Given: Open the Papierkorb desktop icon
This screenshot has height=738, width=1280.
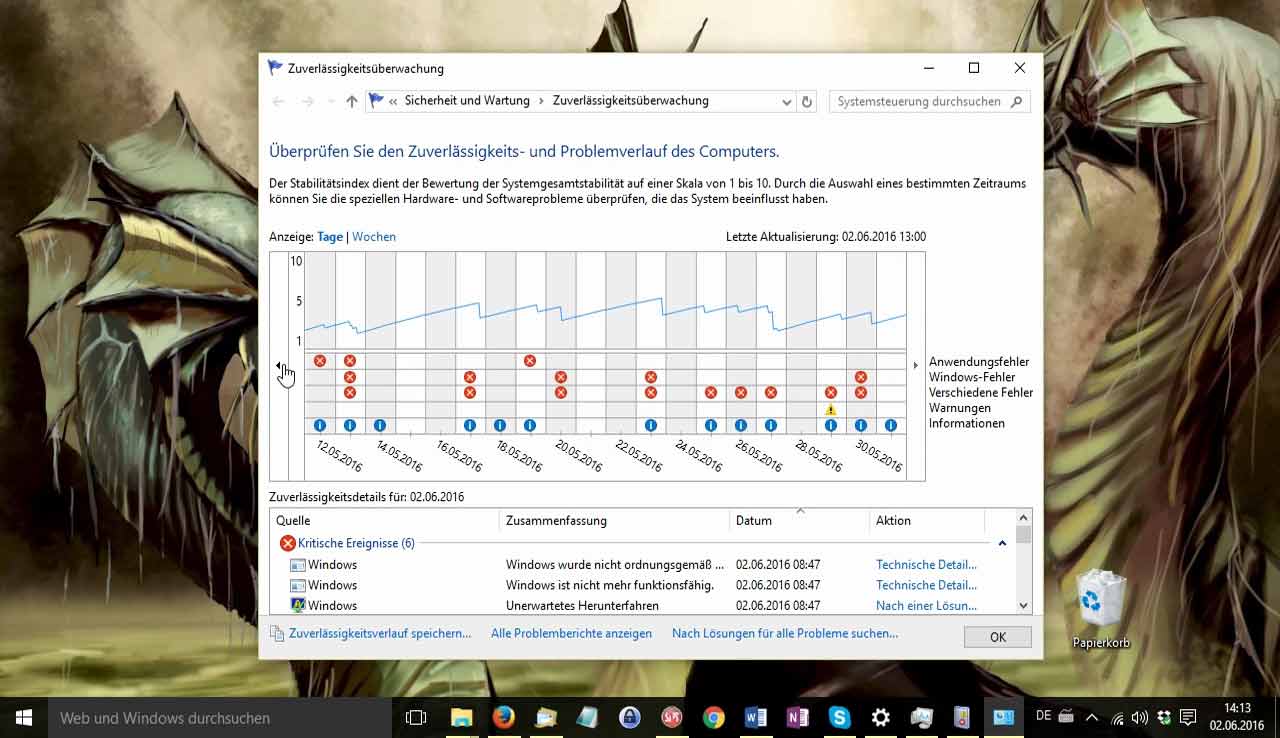Looking at the screenshot, I should point(1101,610).
